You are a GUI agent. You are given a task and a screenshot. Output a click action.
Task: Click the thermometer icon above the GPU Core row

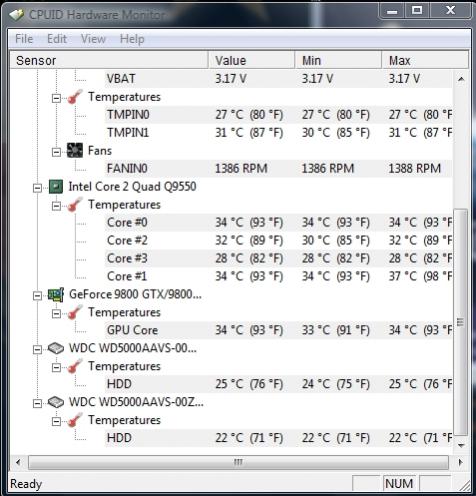75,312
